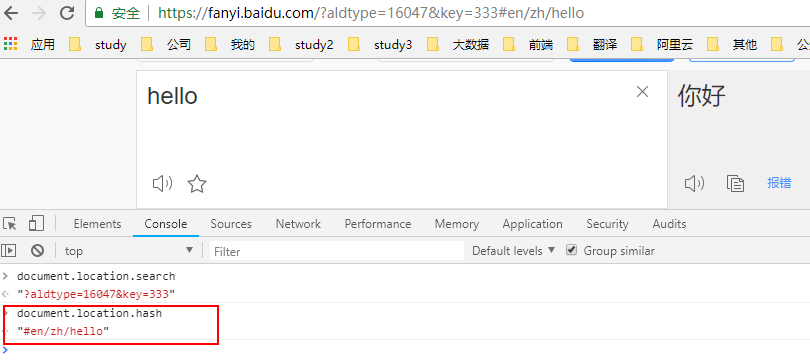The height and width of the screenshot is (362, 810).
Task: Open the top context dropdown
Action: pyautogui.click(x=128, y=251)
